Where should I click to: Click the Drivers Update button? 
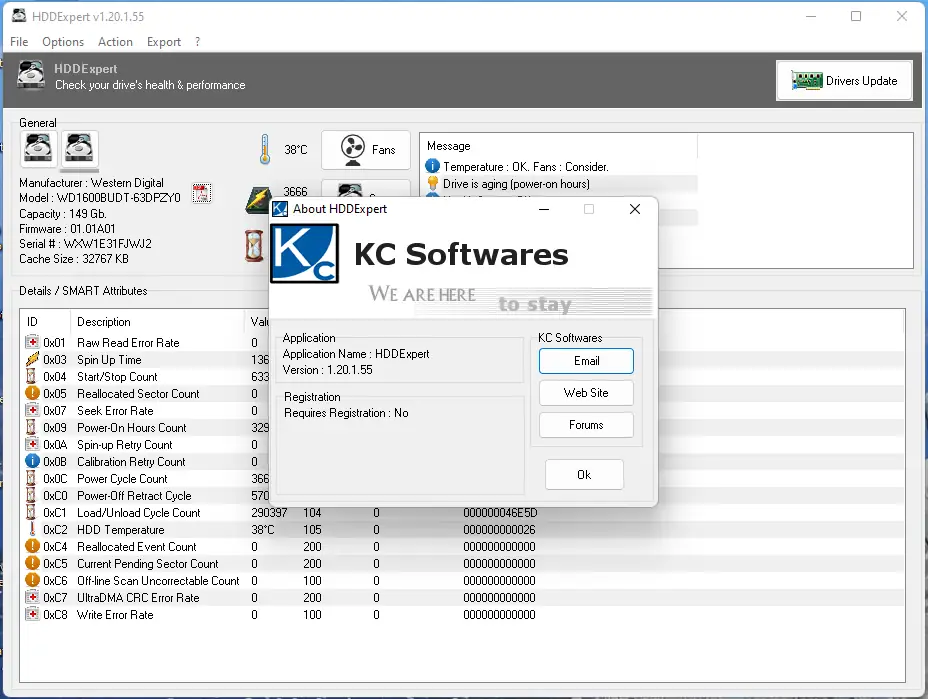(x=844, y=80)
